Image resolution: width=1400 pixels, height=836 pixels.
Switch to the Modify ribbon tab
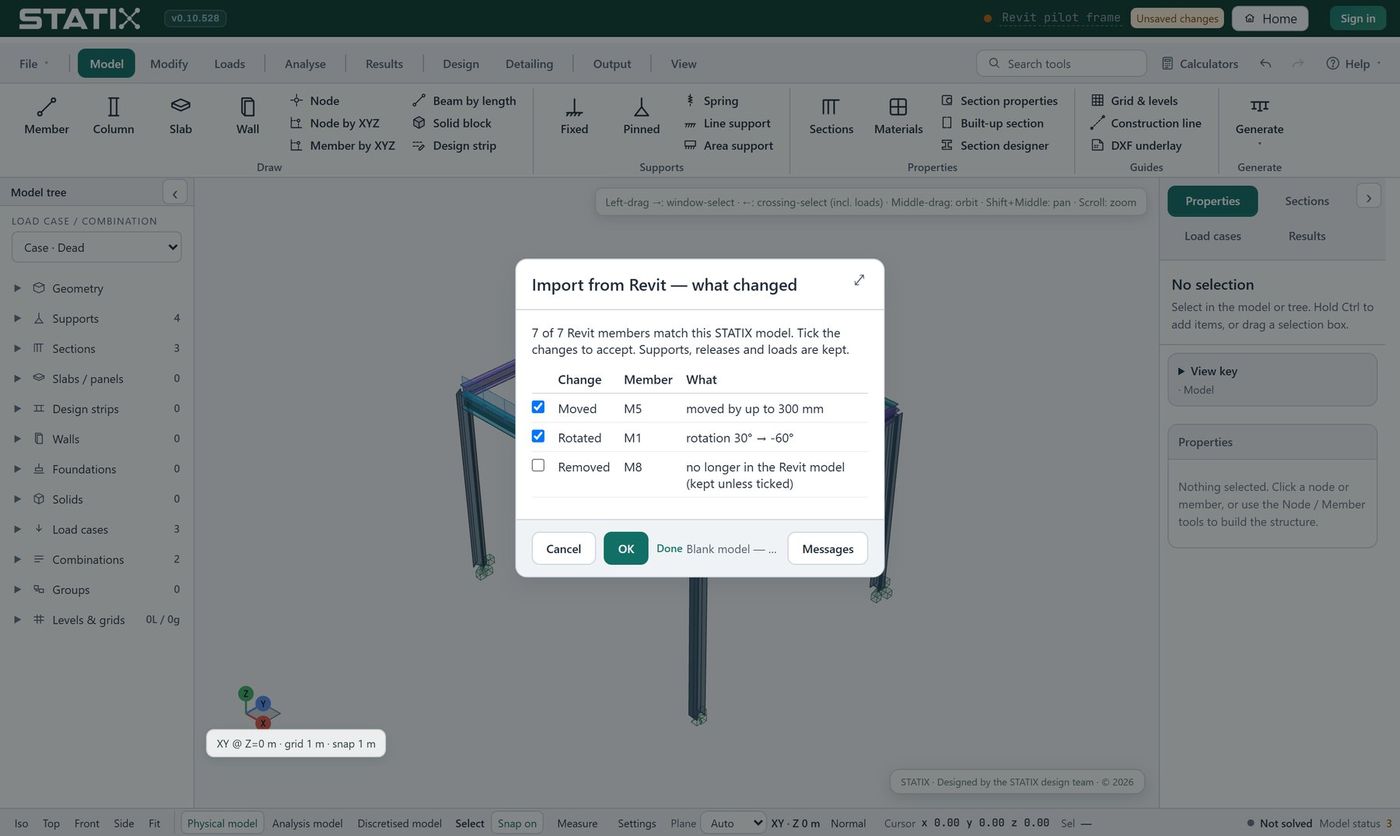pyautogui.click(x=169, y=63)
